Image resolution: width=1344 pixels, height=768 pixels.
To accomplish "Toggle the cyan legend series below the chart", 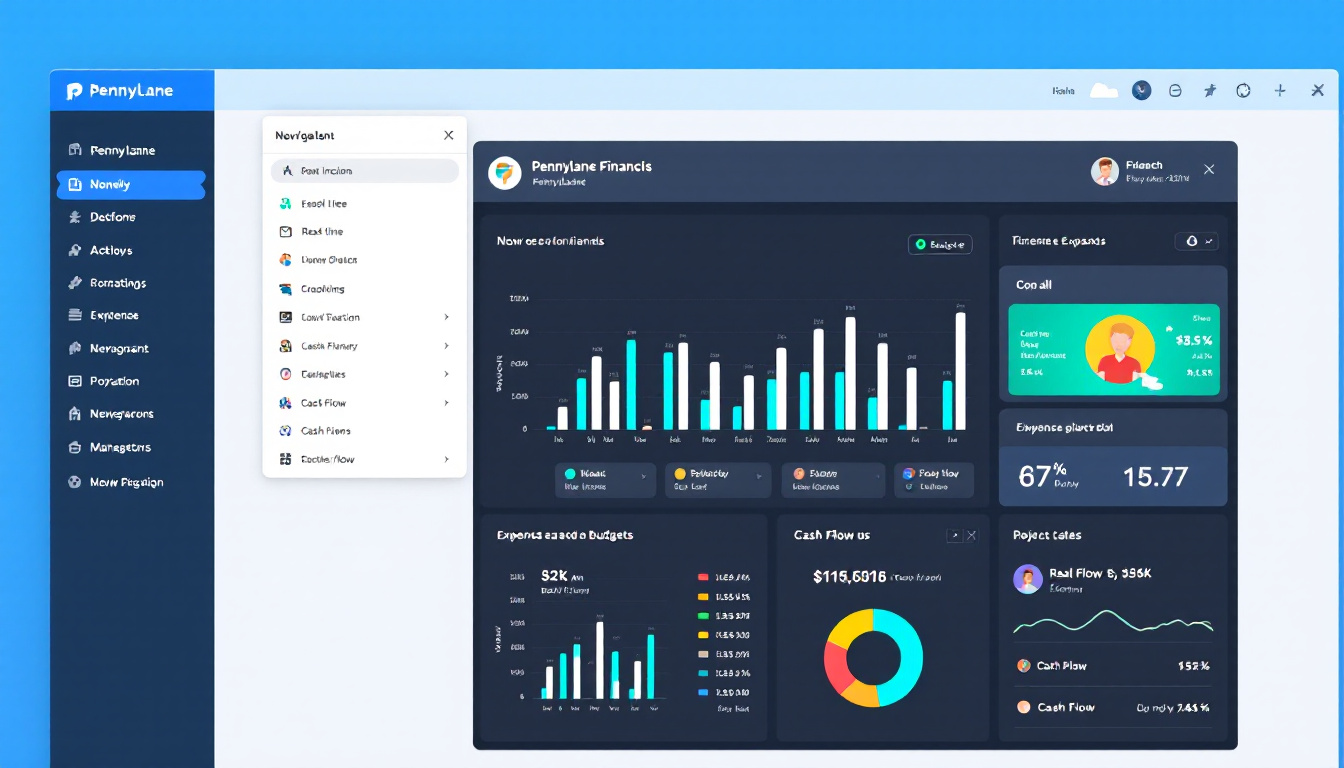I will (x=571, y=474).
